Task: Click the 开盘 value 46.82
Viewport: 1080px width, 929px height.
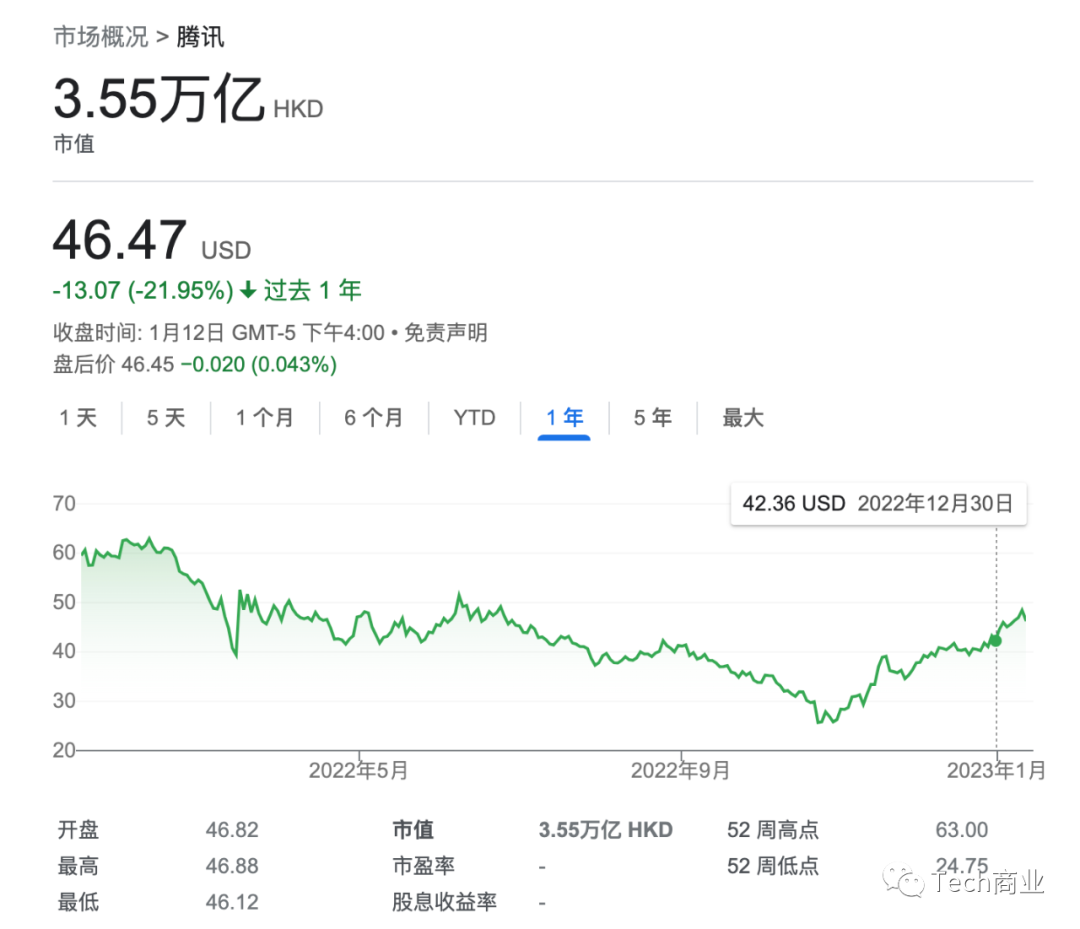Action: coord(232,830)
